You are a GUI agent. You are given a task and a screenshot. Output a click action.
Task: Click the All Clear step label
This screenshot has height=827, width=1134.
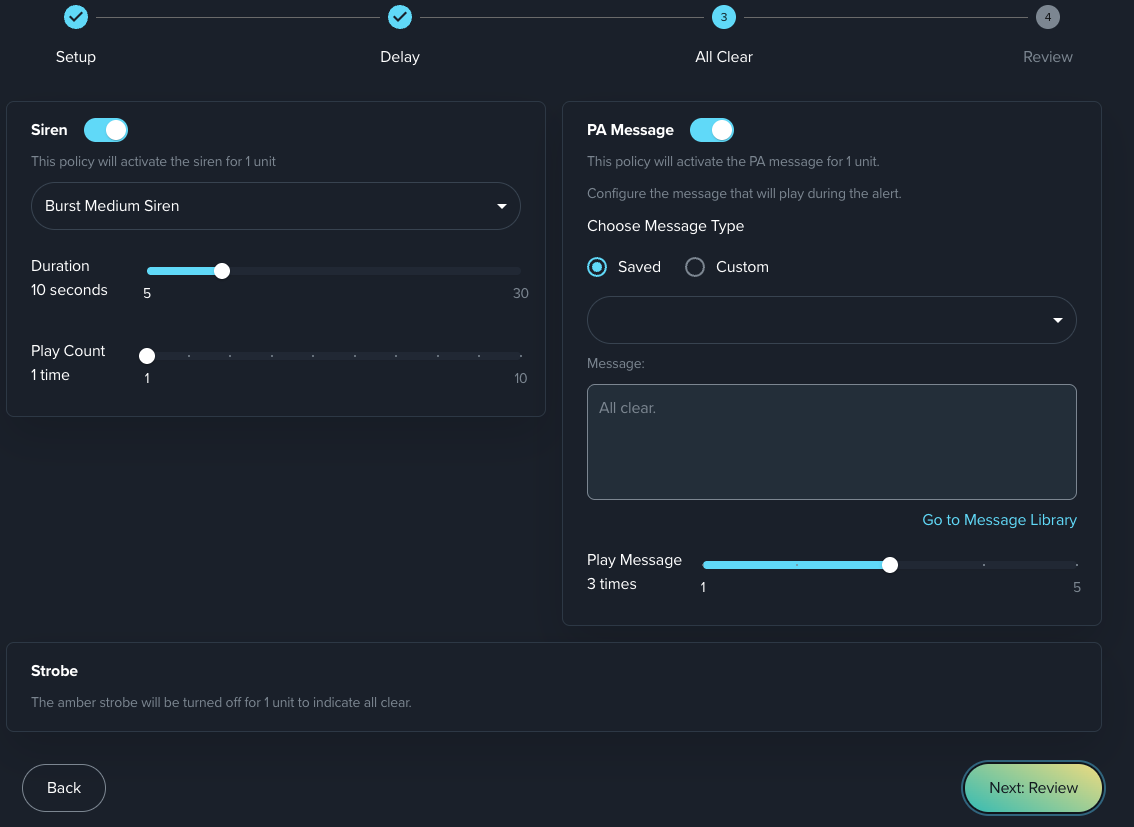coord(724,57)
